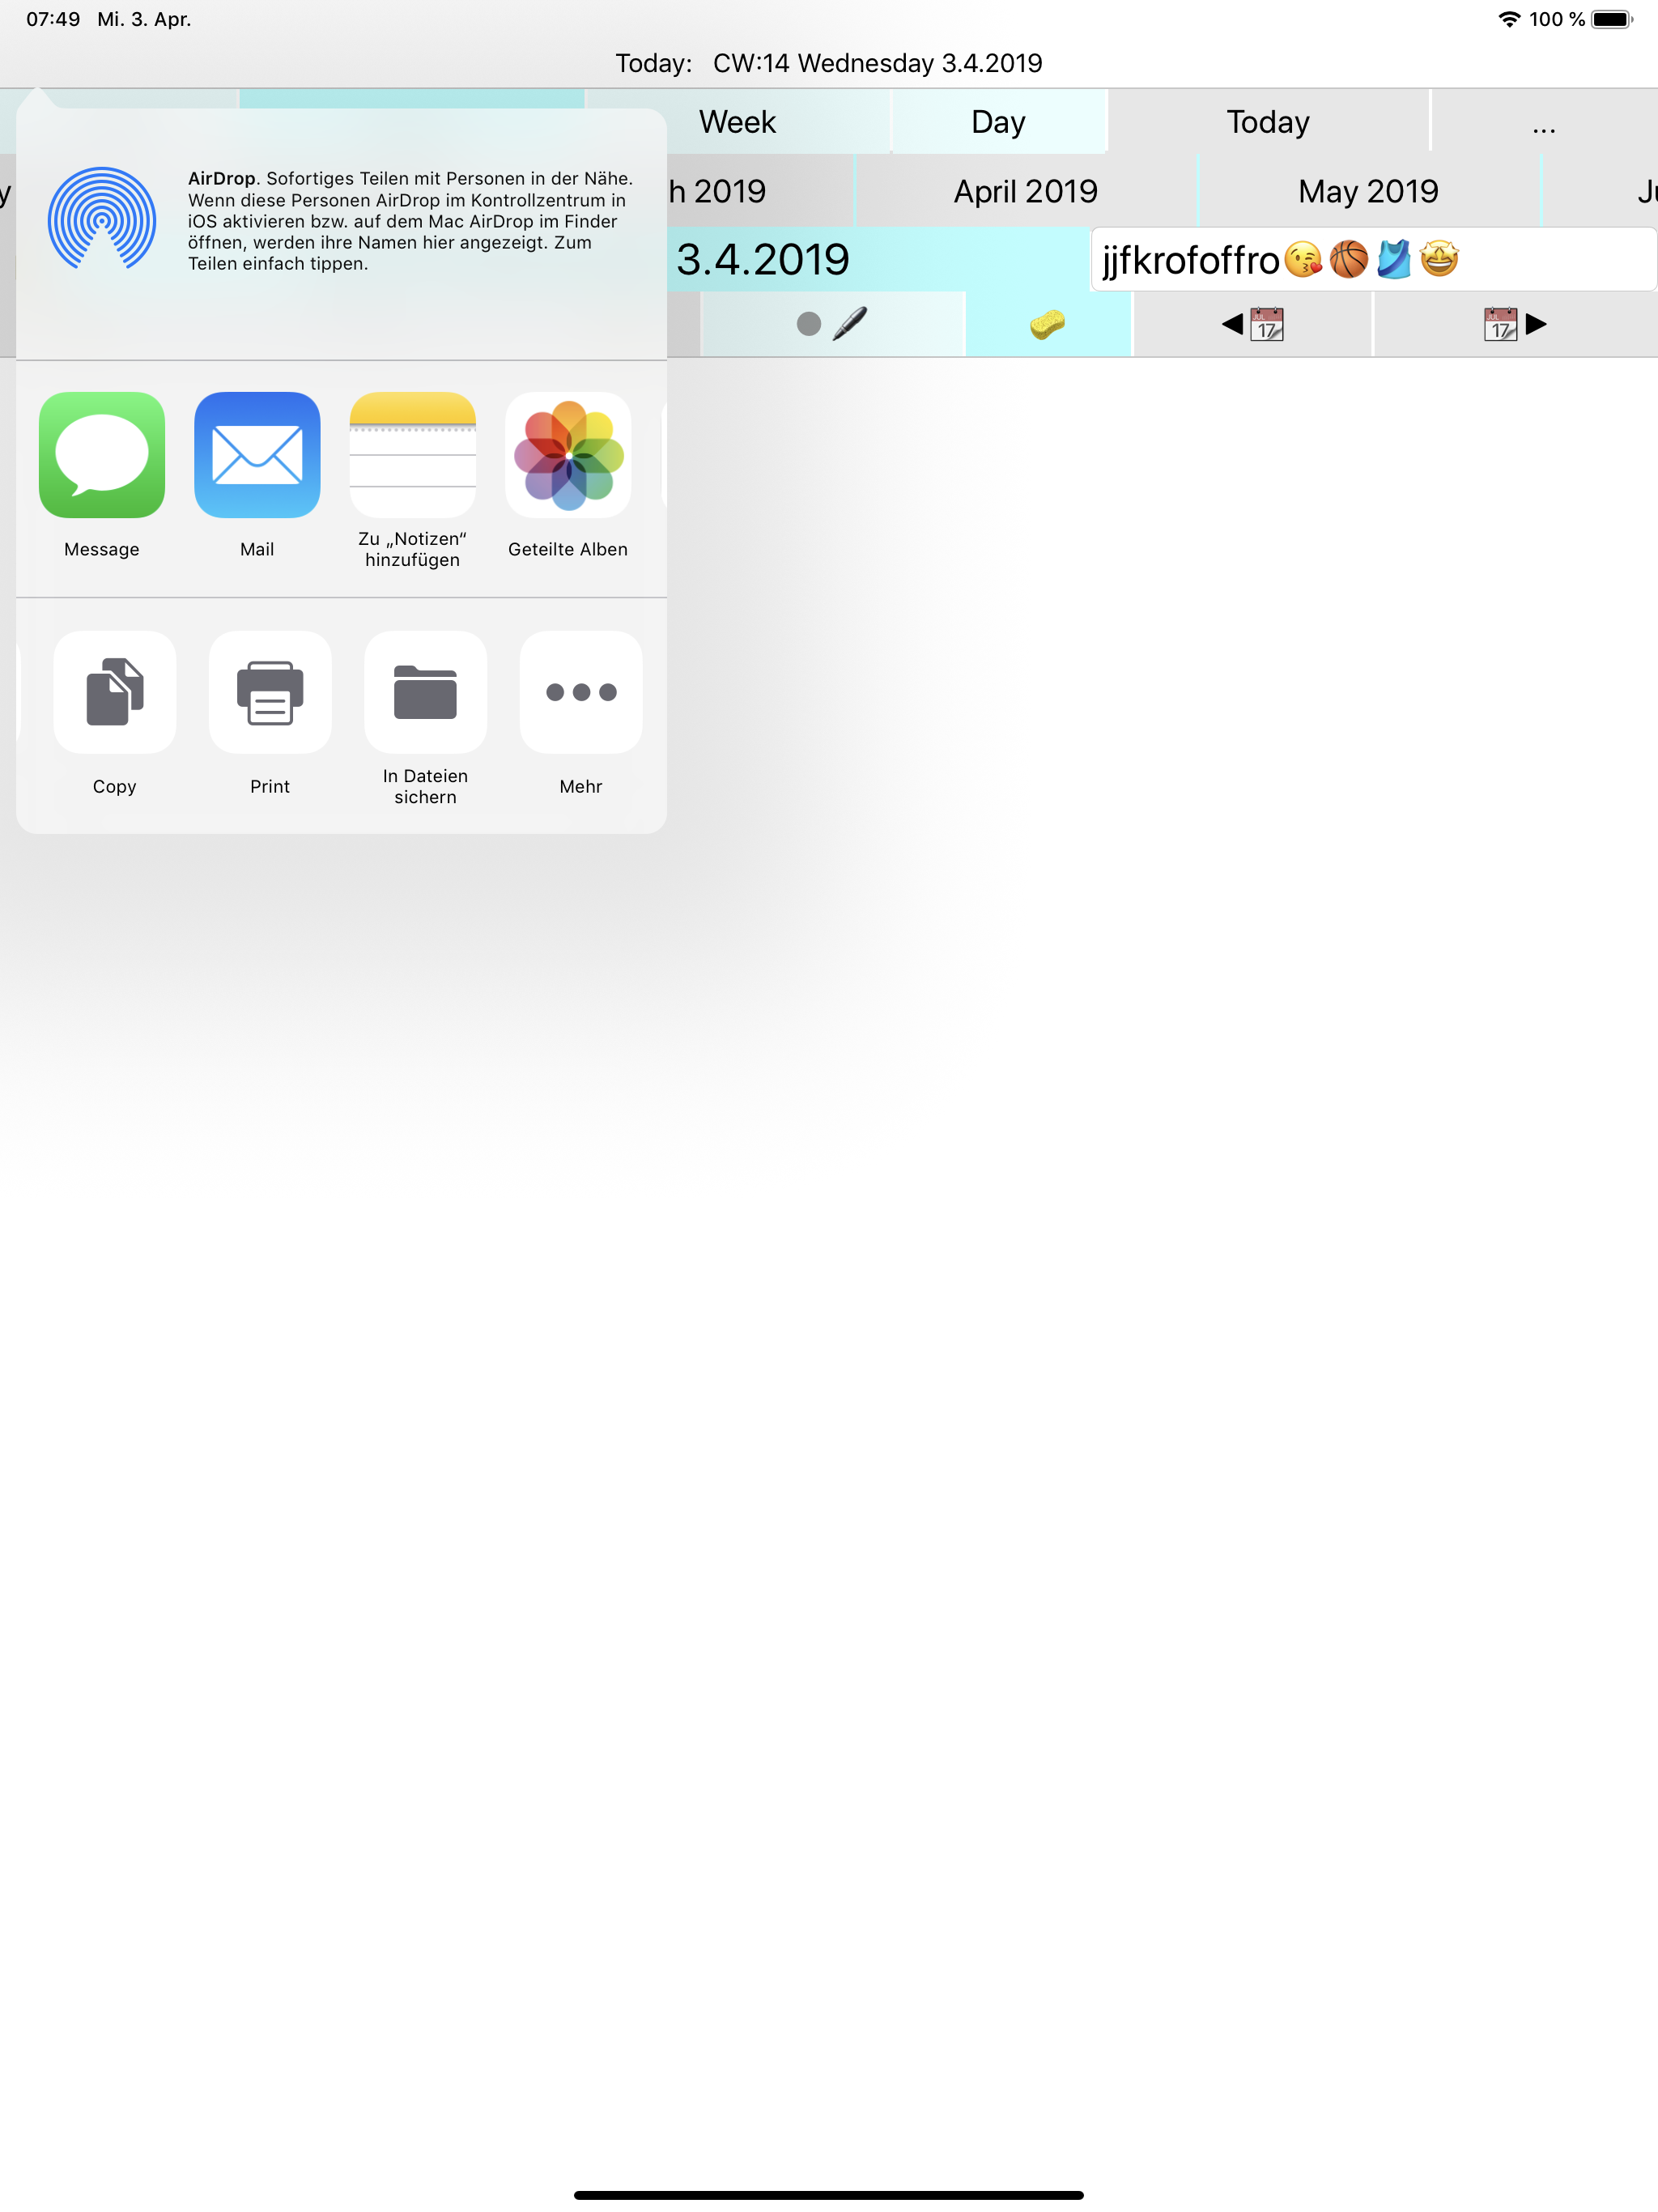Viewport: 1658px width, 2212px height.
Task: Tap the Print action
Action: pos(270,692)
